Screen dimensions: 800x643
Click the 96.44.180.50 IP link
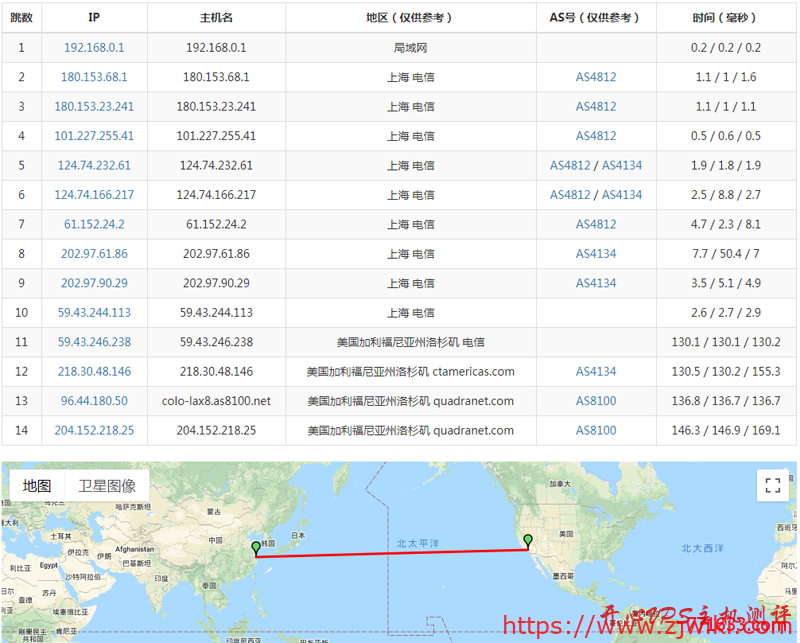[x=93, y=400]
